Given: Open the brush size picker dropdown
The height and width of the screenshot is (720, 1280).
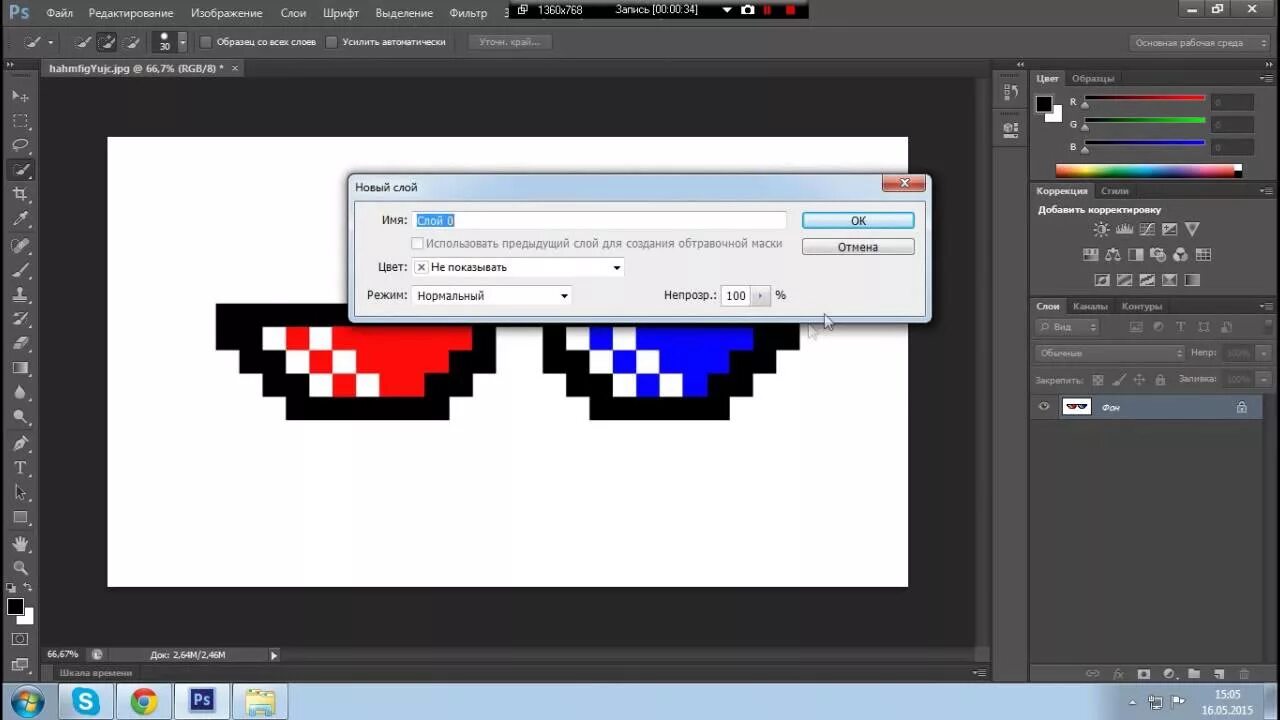Looking at the screenshot, I should (x=182, y=43).
